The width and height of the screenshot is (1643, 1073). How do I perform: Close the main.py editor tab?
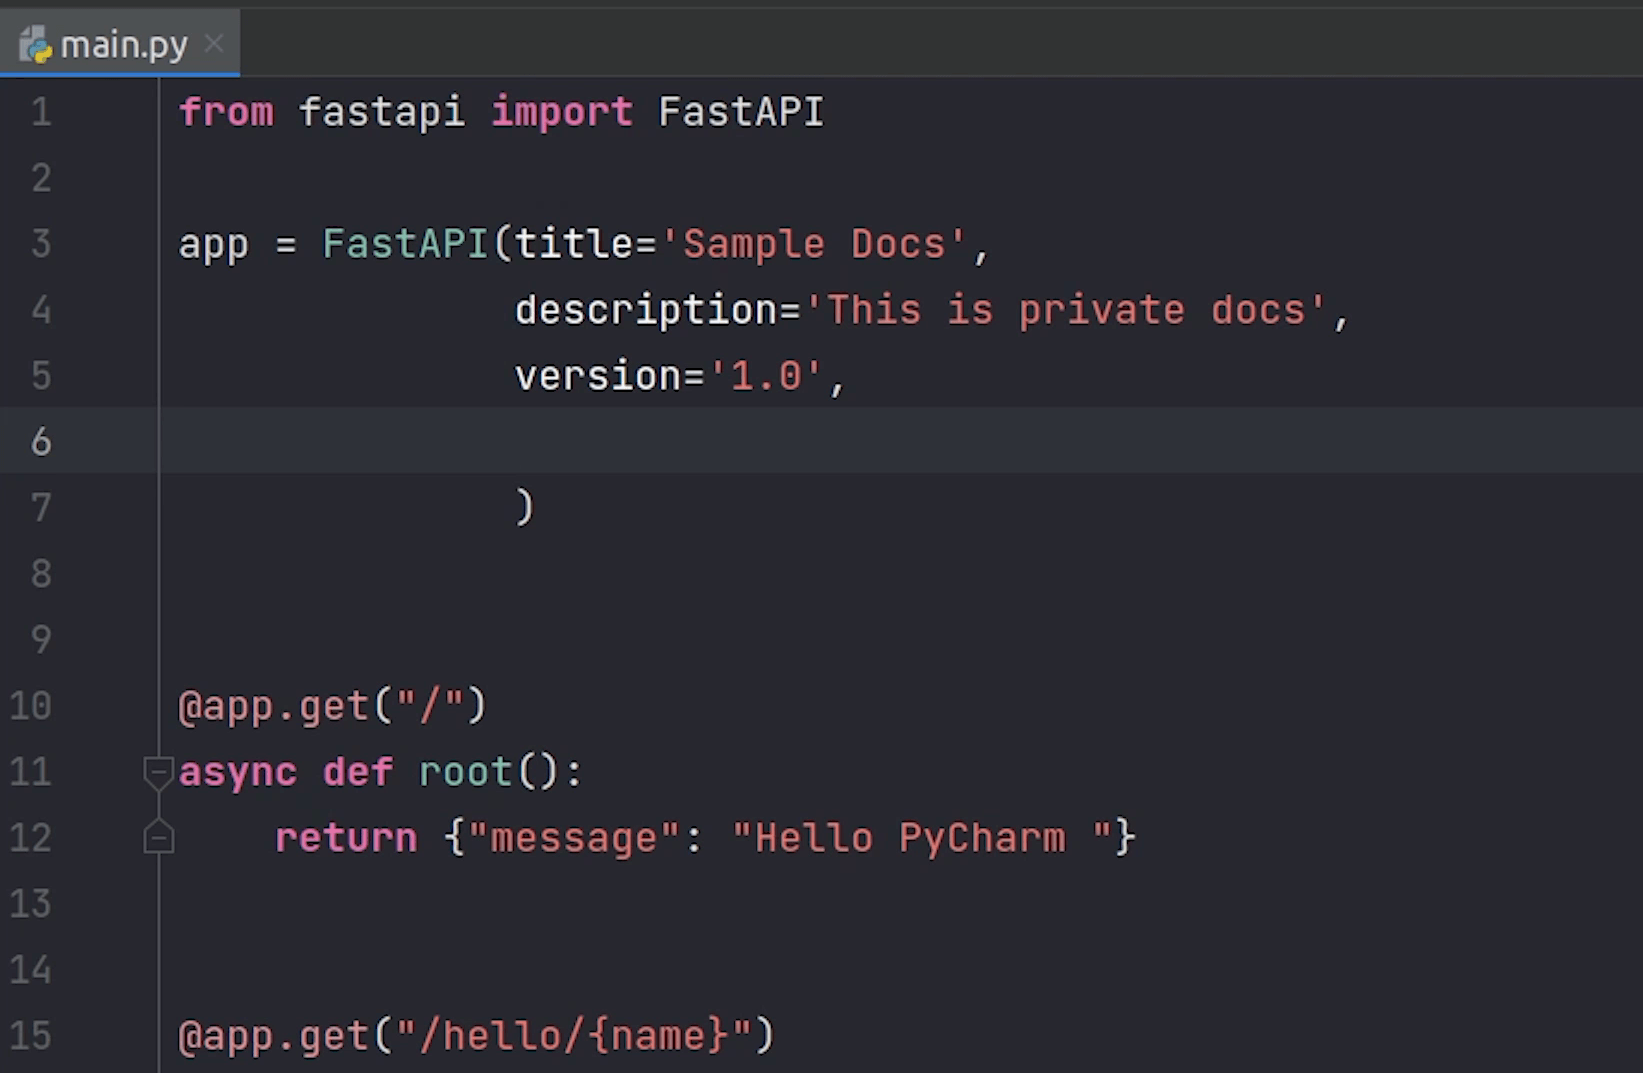[x=213, y=44]
